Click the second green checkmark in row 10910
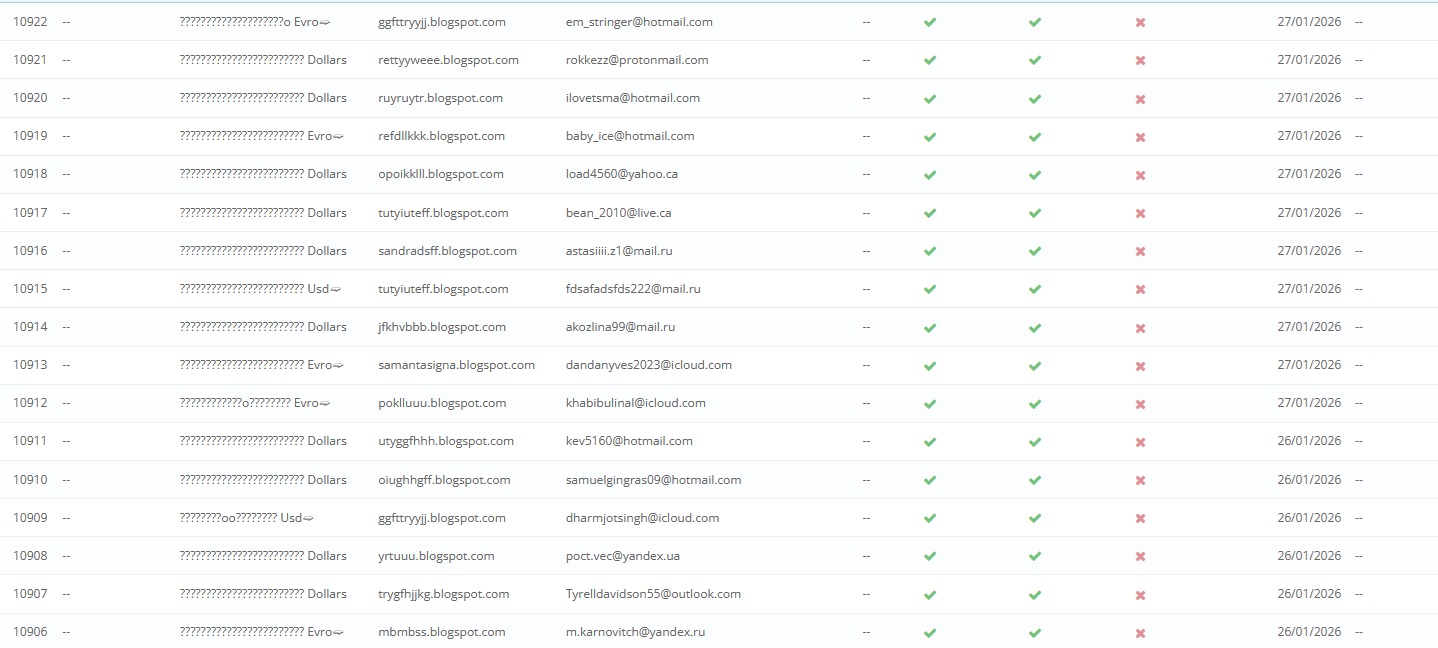Viewport: 1438px width, 648px height. tap(1035, 480)
